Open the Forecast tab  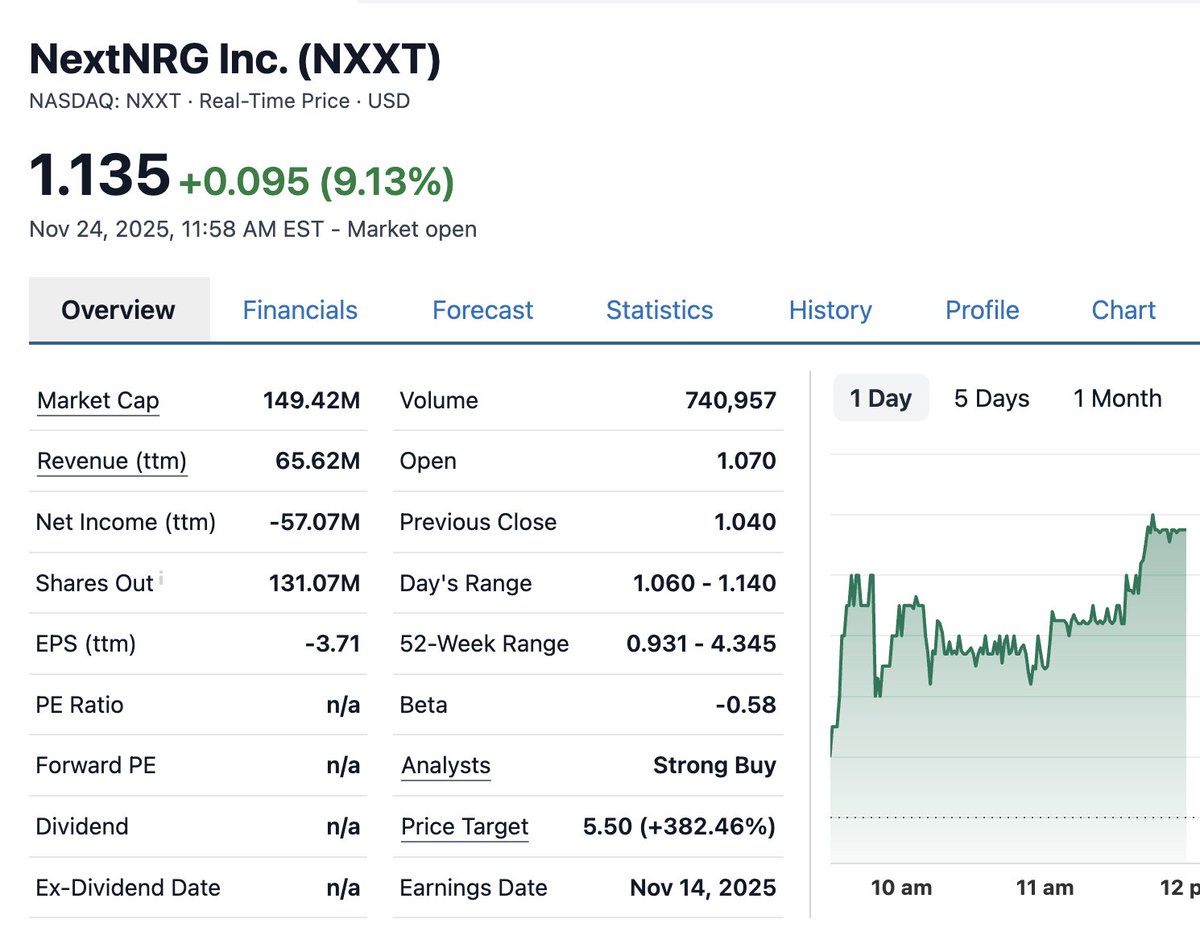(483, 310)
